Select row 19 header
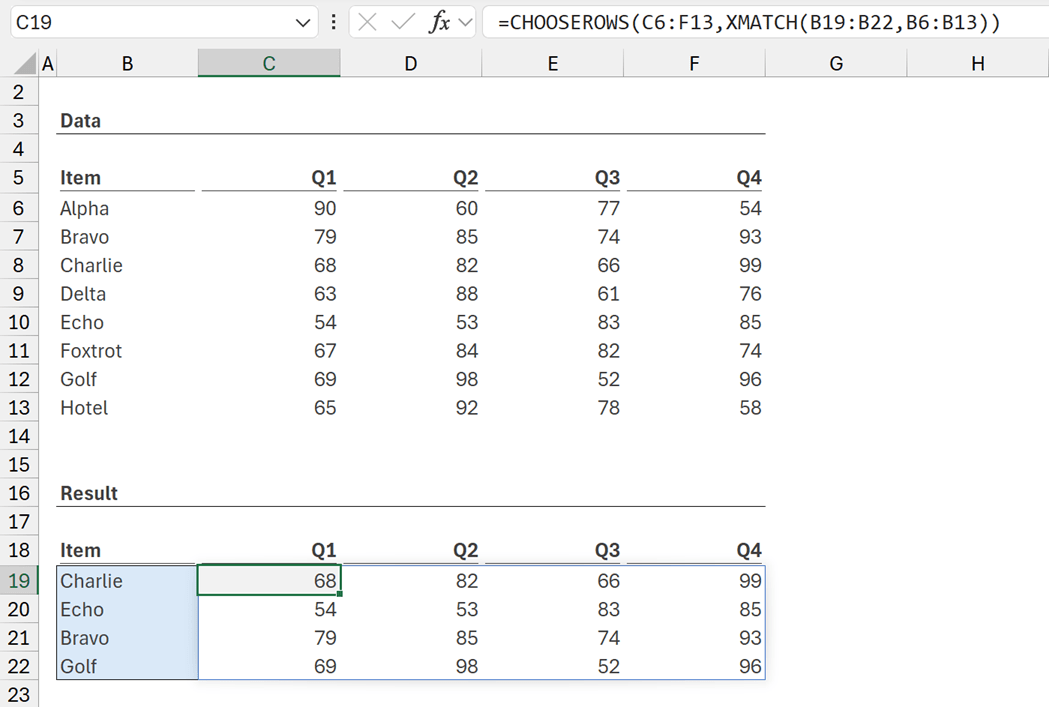The image size is (1049, 707). point(18,581)
